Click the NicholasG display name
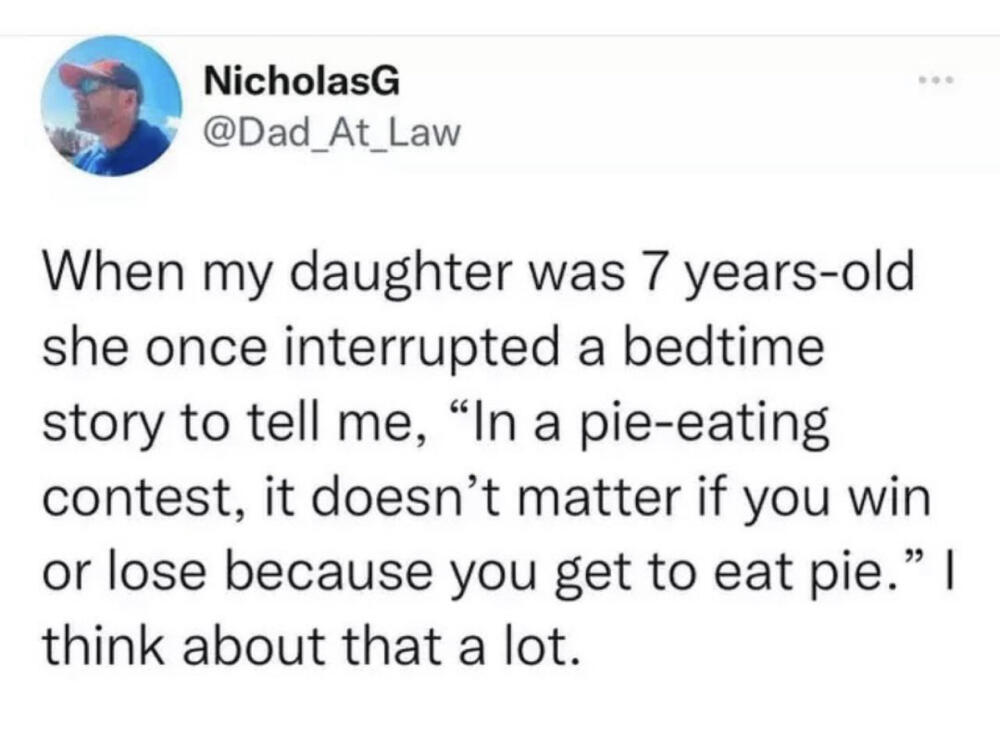Screen dimensions: 1000x752 (x=302, y=81)
